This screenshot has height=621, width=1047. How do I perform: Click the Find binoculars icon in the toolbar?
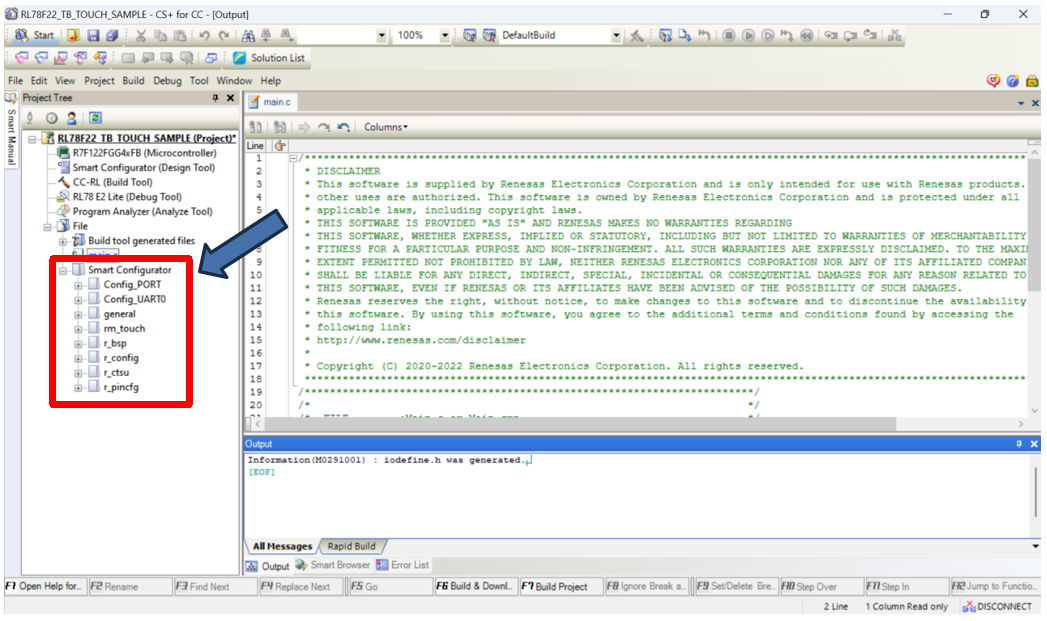(249, 35)
